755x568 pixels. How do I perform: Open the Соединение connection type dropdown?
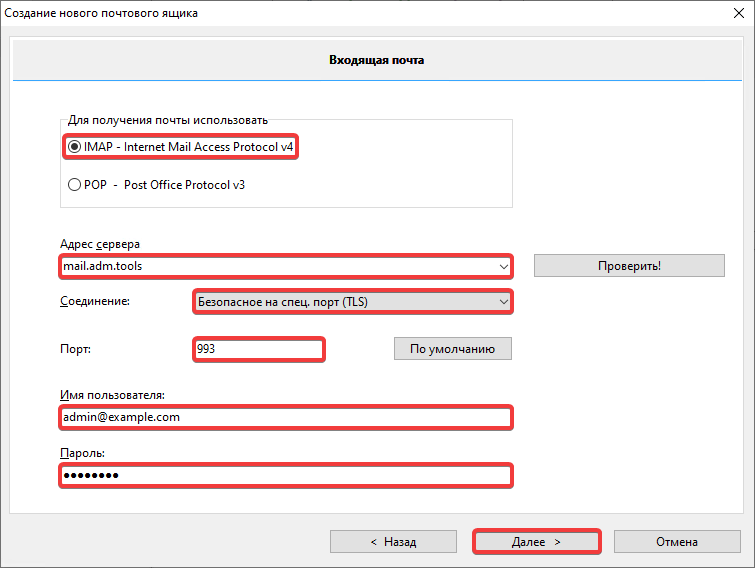click(x=351, y=301)
